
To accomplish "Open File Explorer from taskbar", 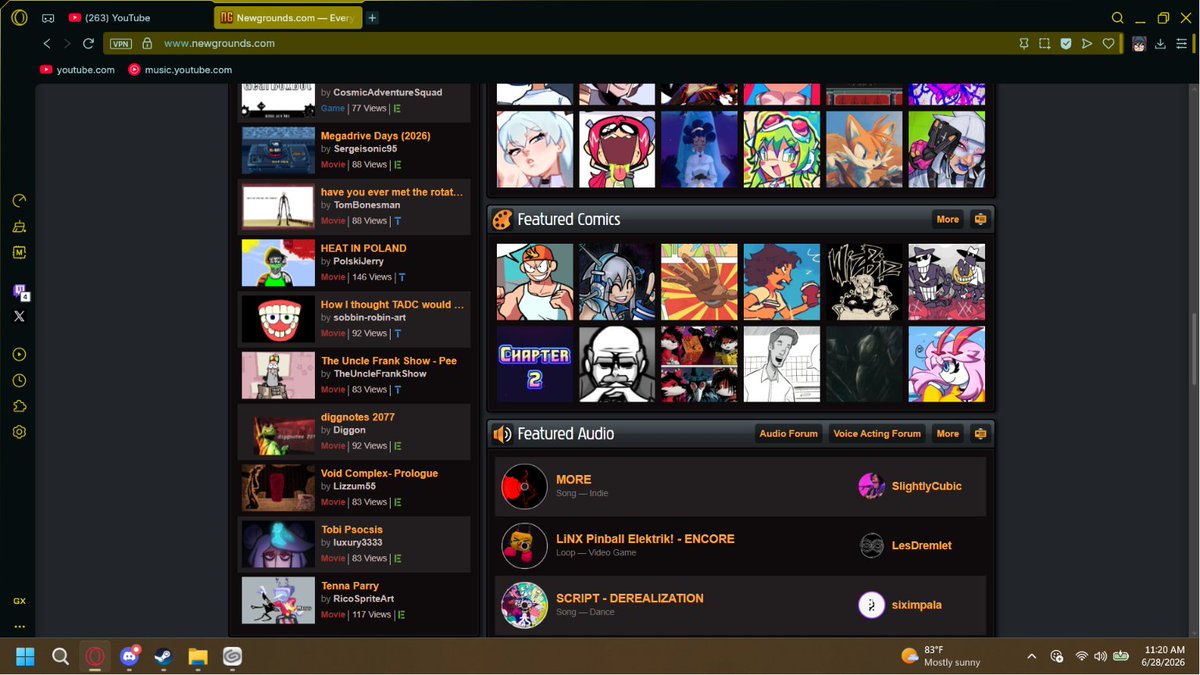I will 197,657.
